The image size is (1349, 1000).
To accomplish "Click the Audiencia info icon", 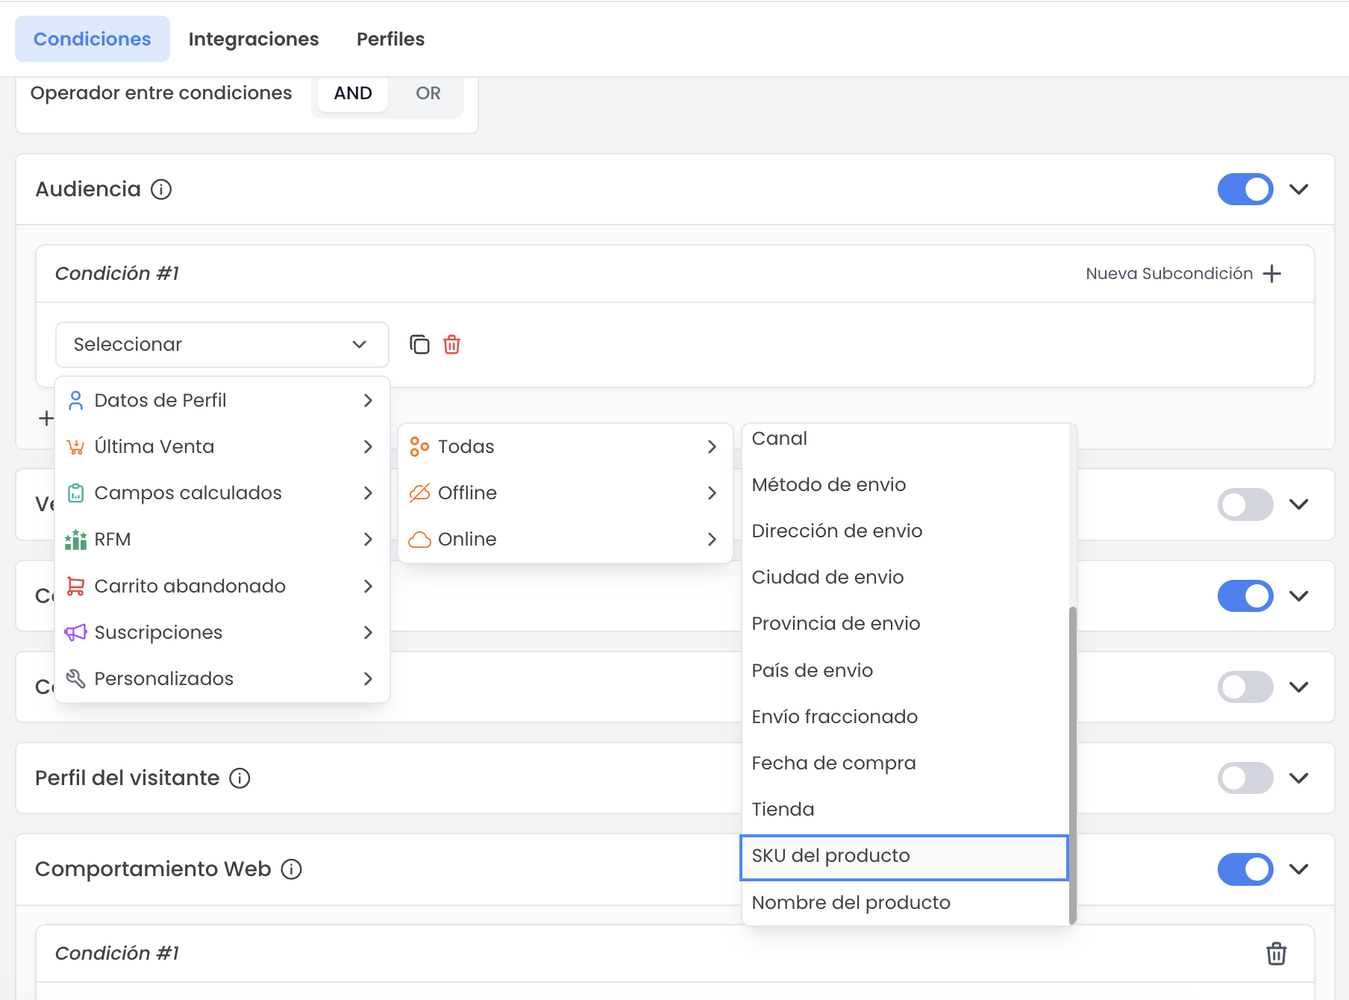I will point(161,189).
